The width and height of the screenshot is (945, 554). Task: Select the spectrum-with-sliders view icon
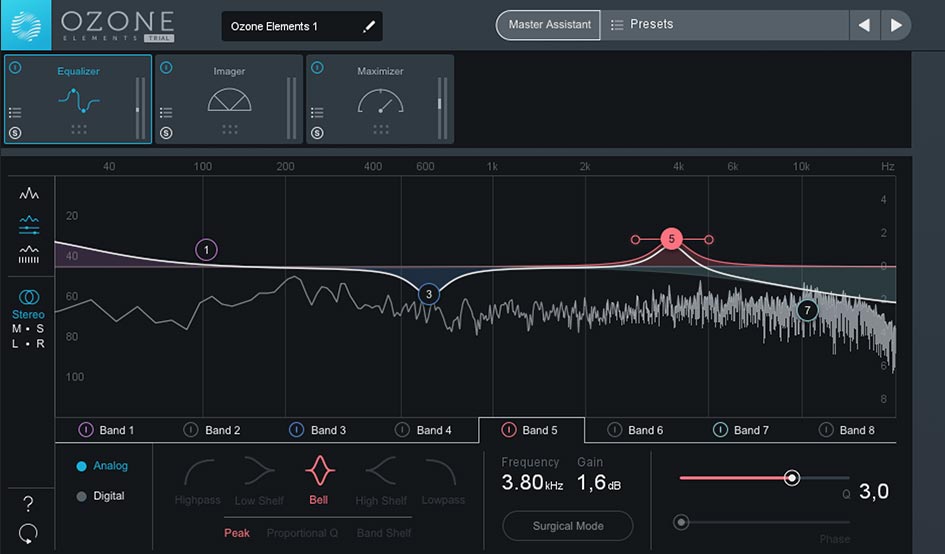(29, 225)
